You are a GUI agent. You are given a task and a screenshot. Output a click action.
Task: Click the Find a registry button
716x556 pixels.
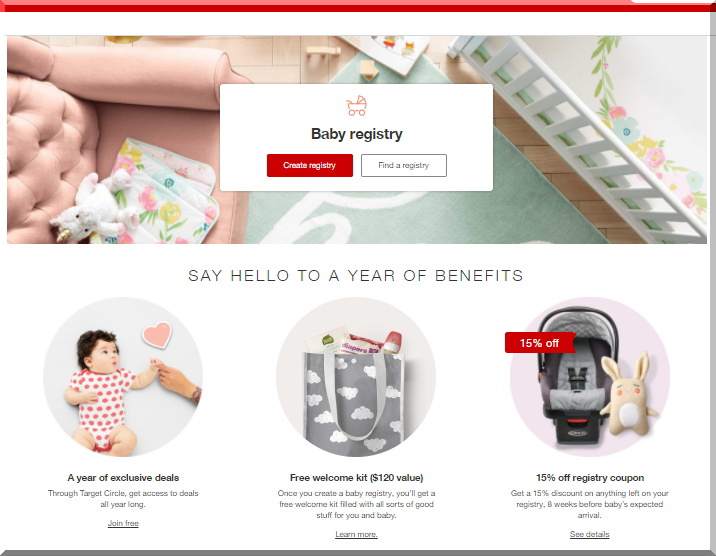tap(404, 165)
